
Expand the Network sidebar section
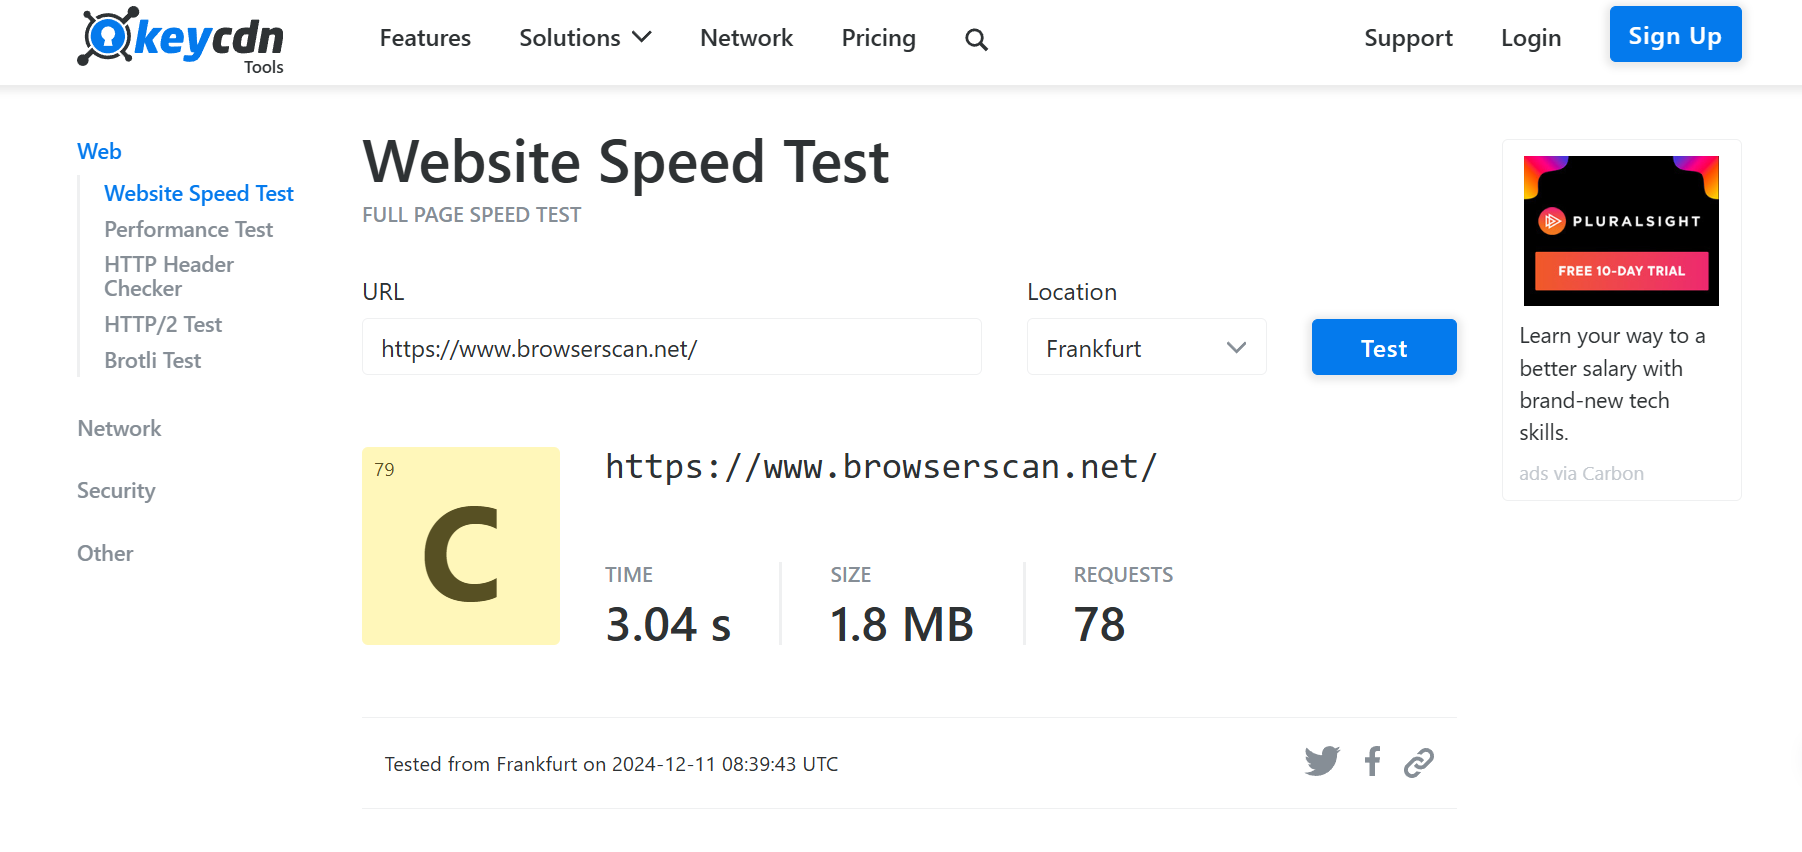click(119, 429)
